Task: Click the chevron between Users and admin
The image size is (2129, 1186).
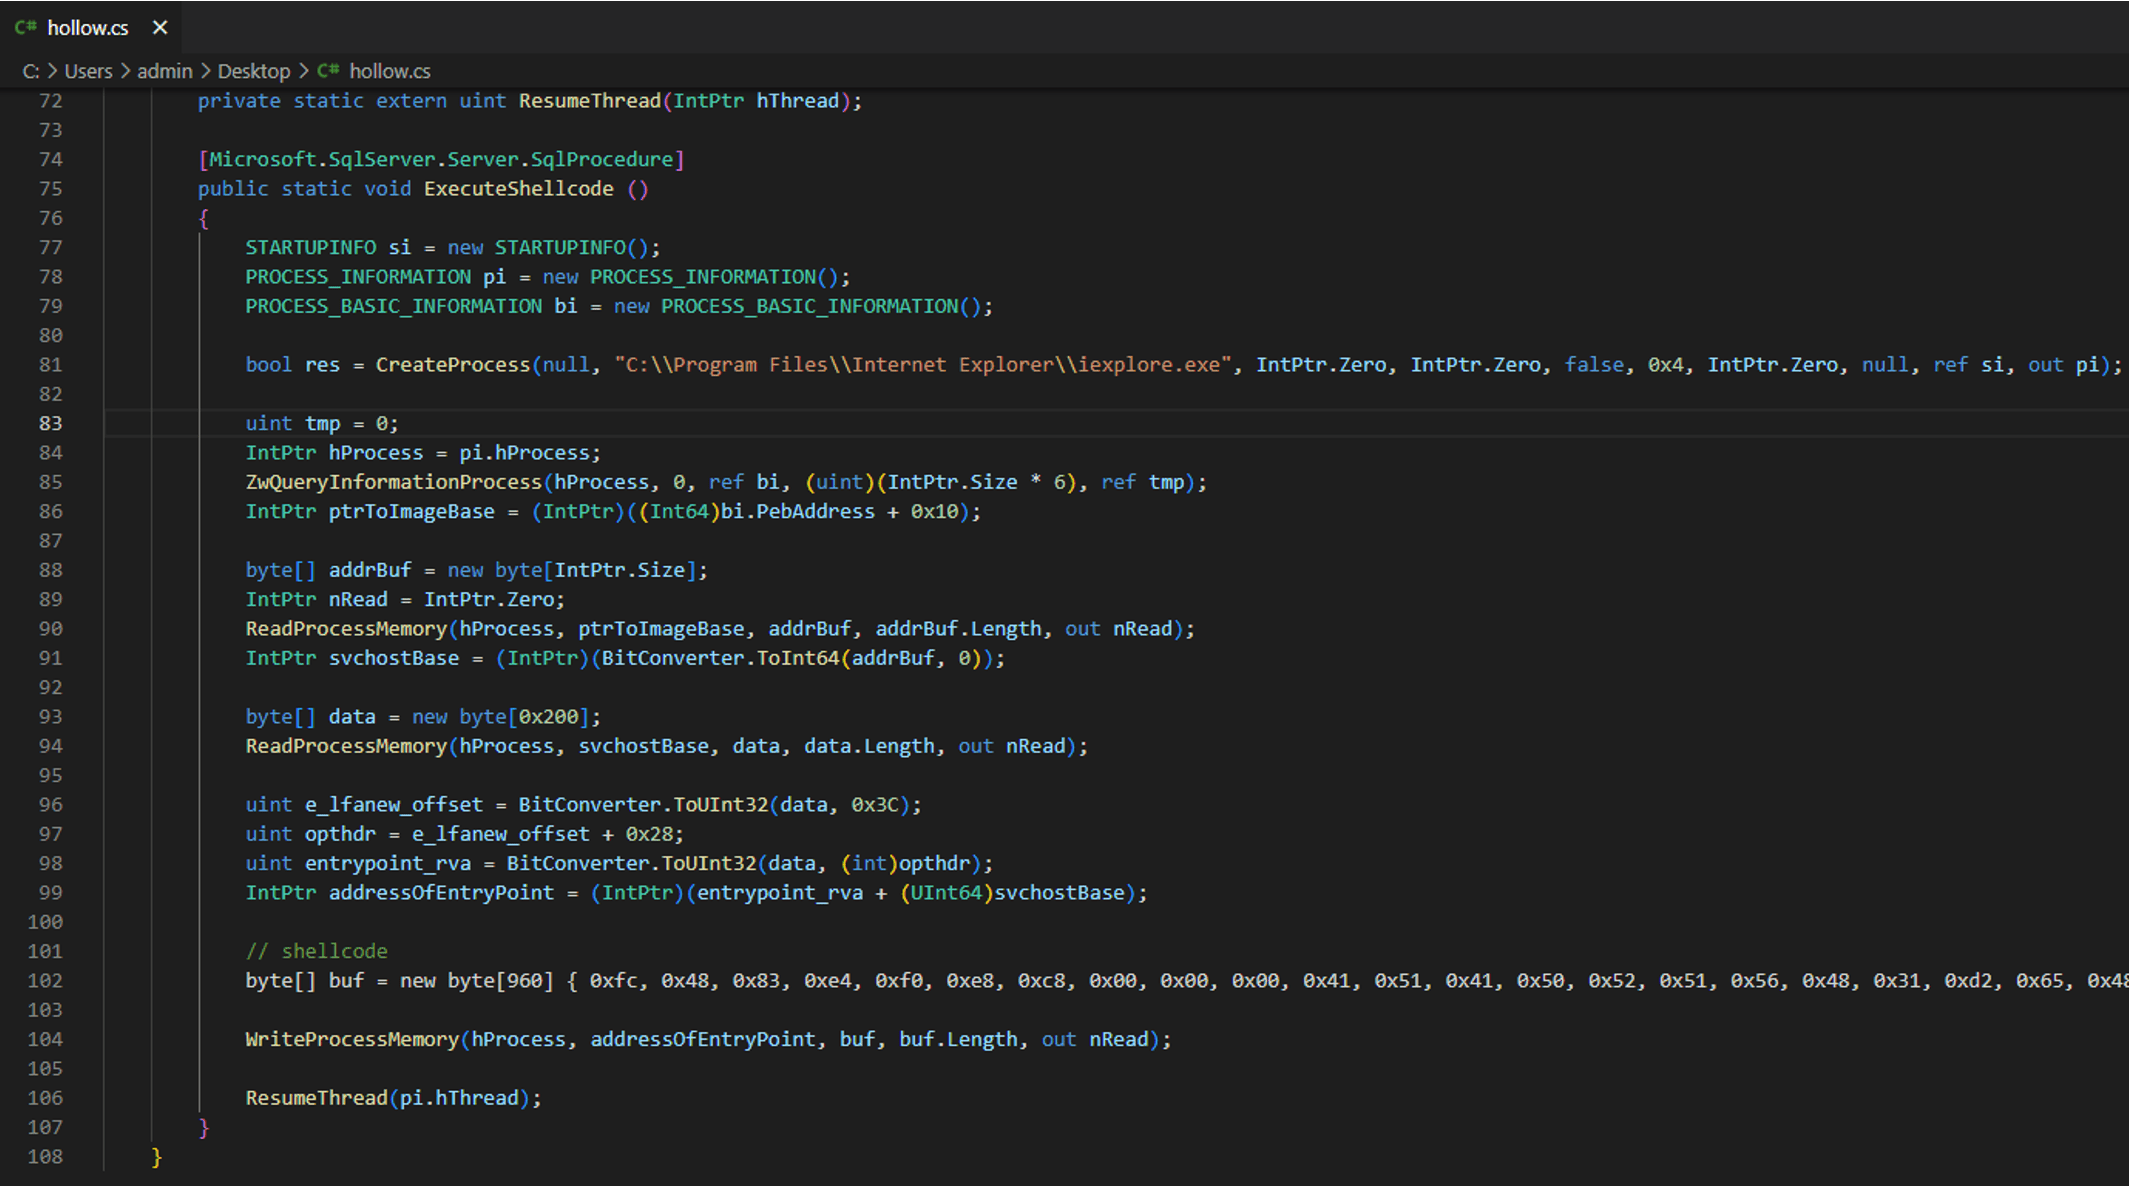Action: (125, 71)
